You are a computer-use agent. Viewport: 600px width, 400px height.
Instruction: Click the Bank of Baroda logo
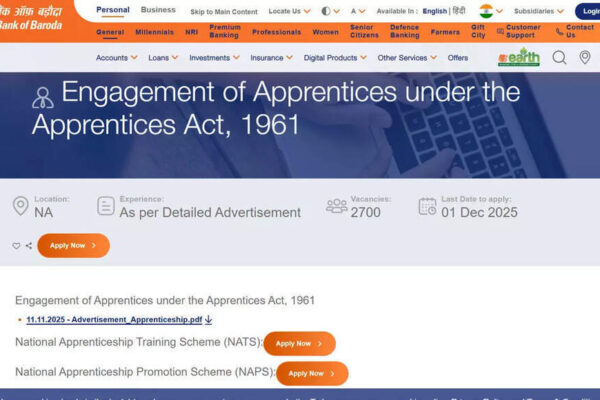click(31, 18)
